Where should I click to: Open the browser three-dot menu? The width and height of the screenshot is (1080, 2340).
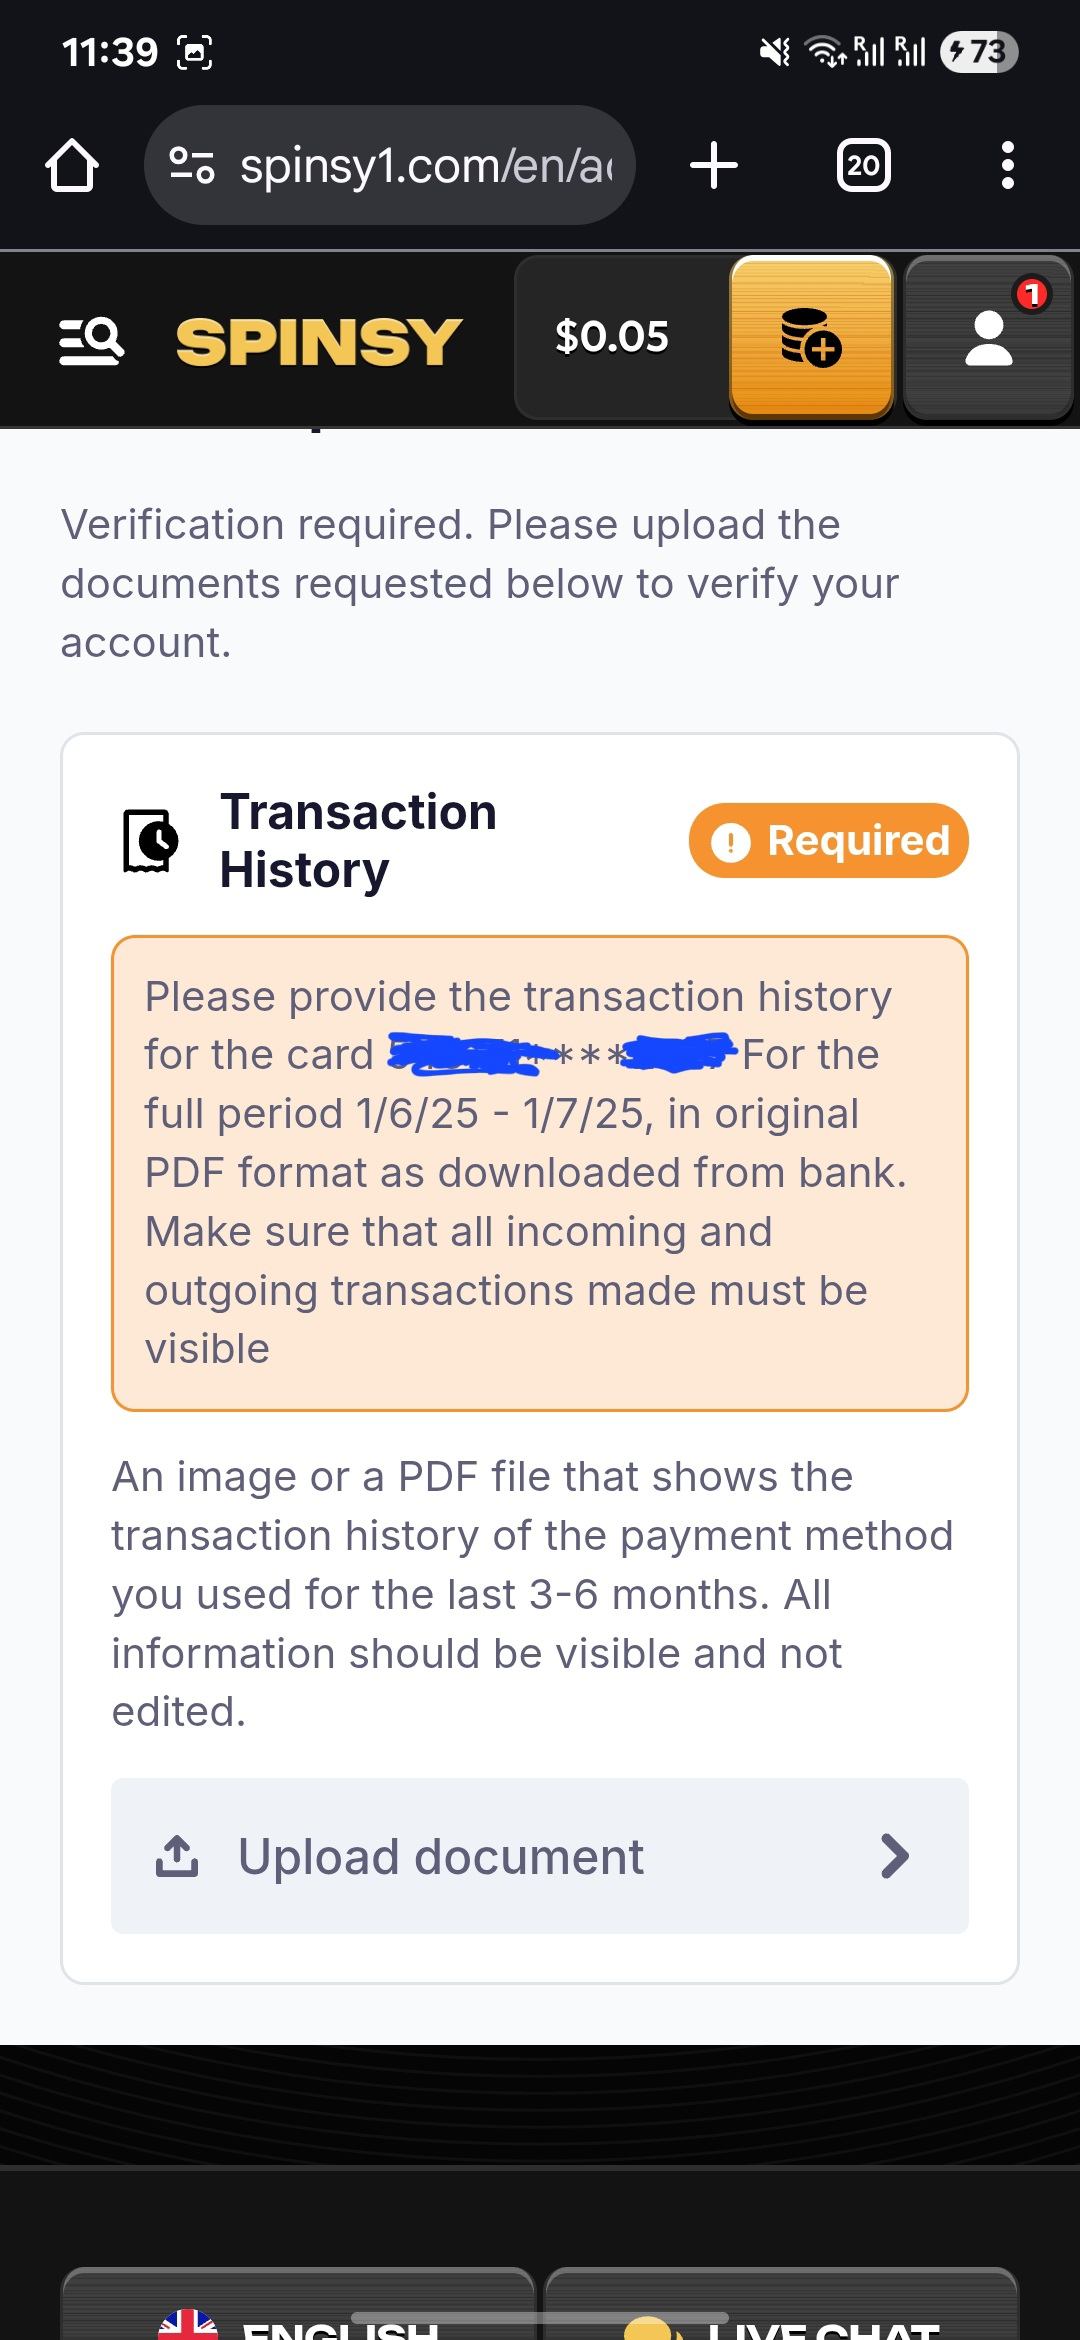1007,165
